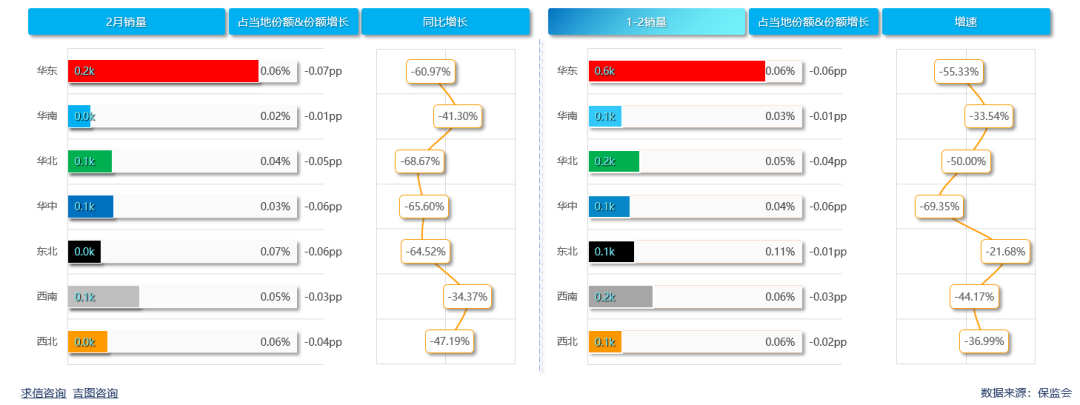Pick the orange 西北 bar in 1-2销量 chart
Image resolution: width=1080 pixels, height=405 pixels.
click(606, 341)
